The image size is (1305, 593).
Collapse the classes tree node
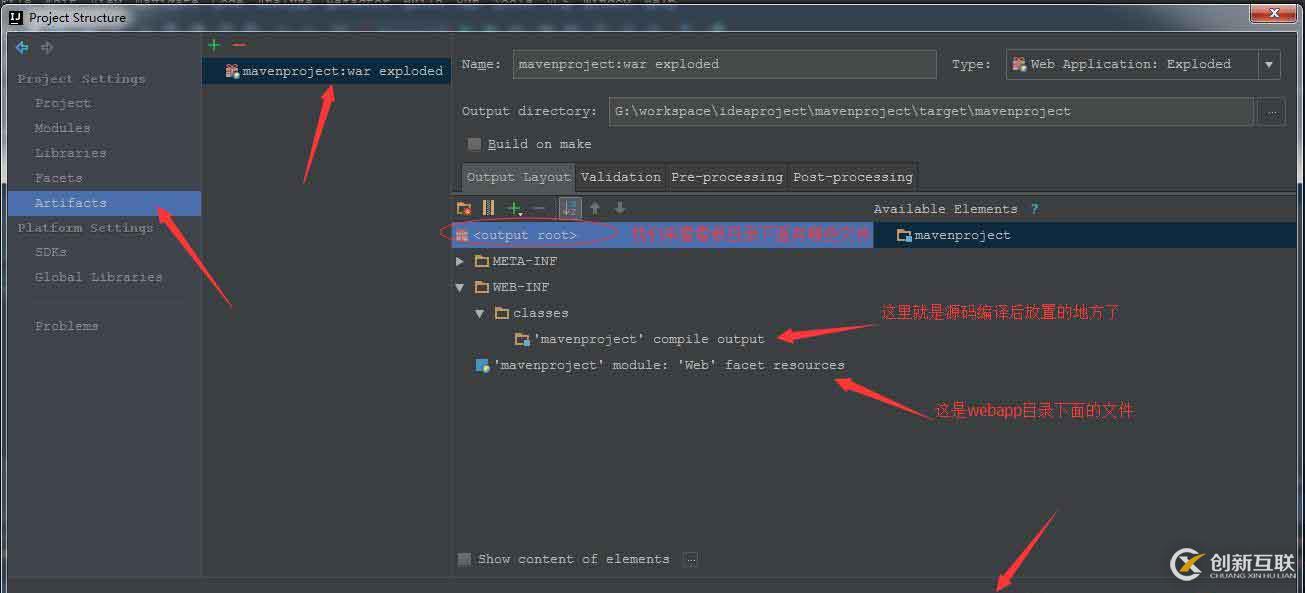(481, 313)
